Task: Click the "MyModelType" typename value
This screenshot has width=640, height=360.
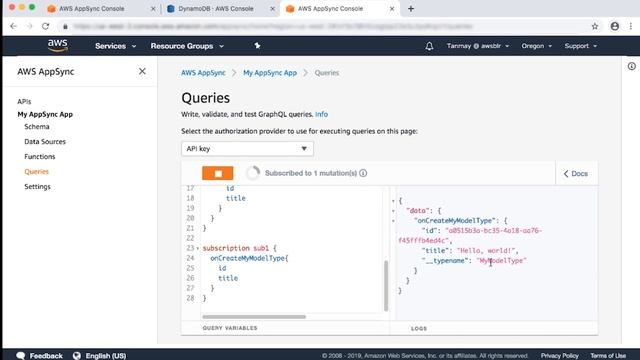Action: (501, 260)
